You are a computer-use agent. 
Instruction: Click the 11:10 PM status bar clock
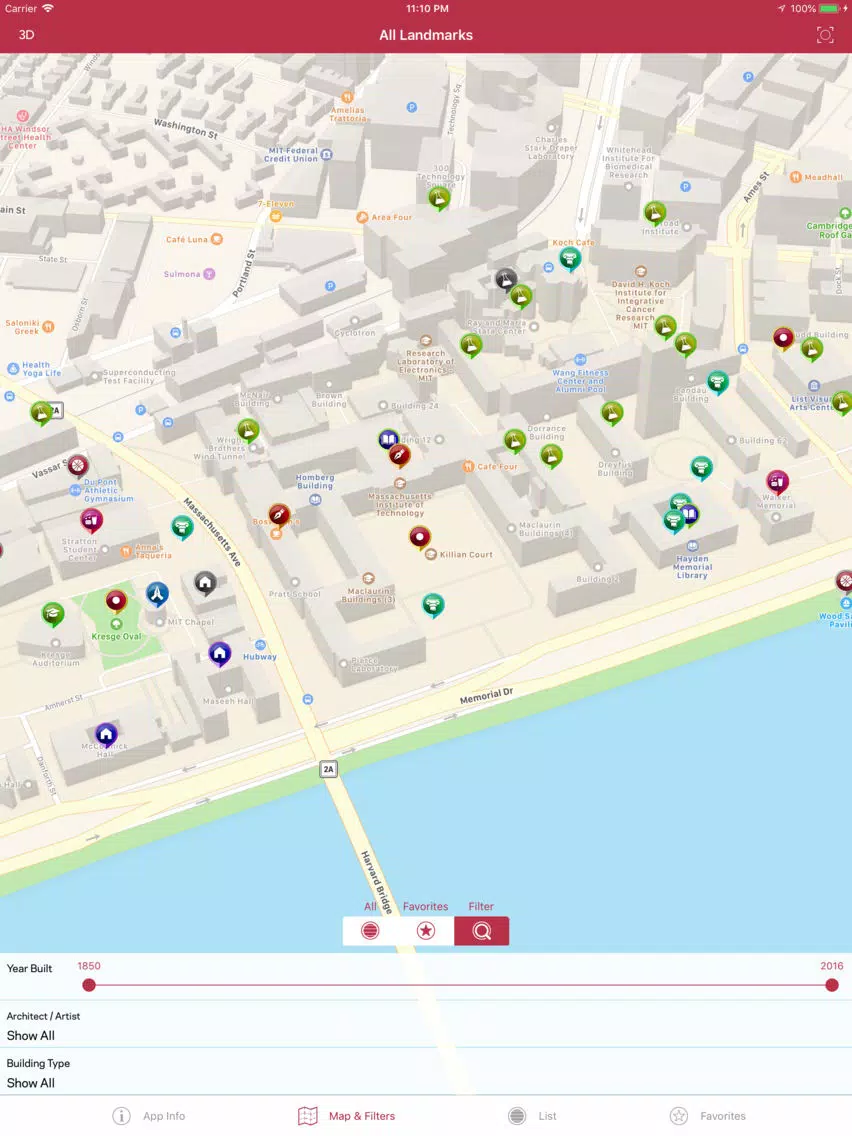click(x=427, y=9)
